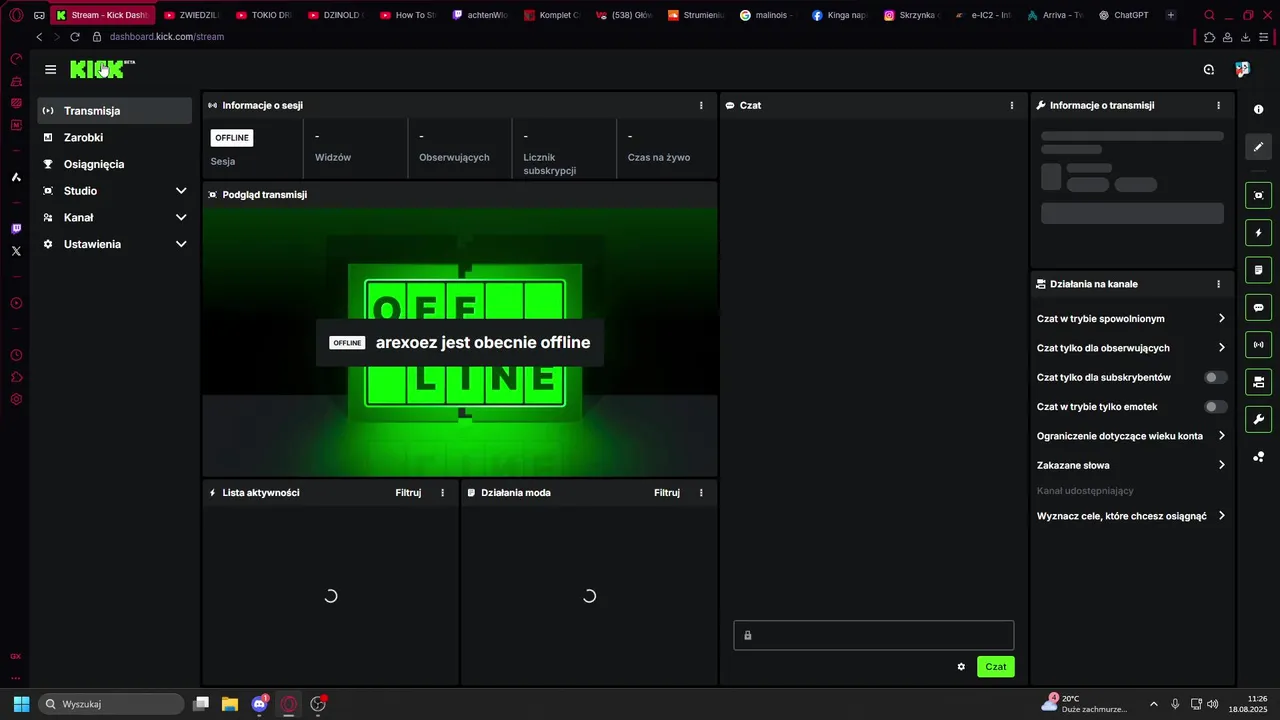Click the search icon beside the avatar
The width and height of the screenshot is (1280, 720).
(x=1209, y=69)
